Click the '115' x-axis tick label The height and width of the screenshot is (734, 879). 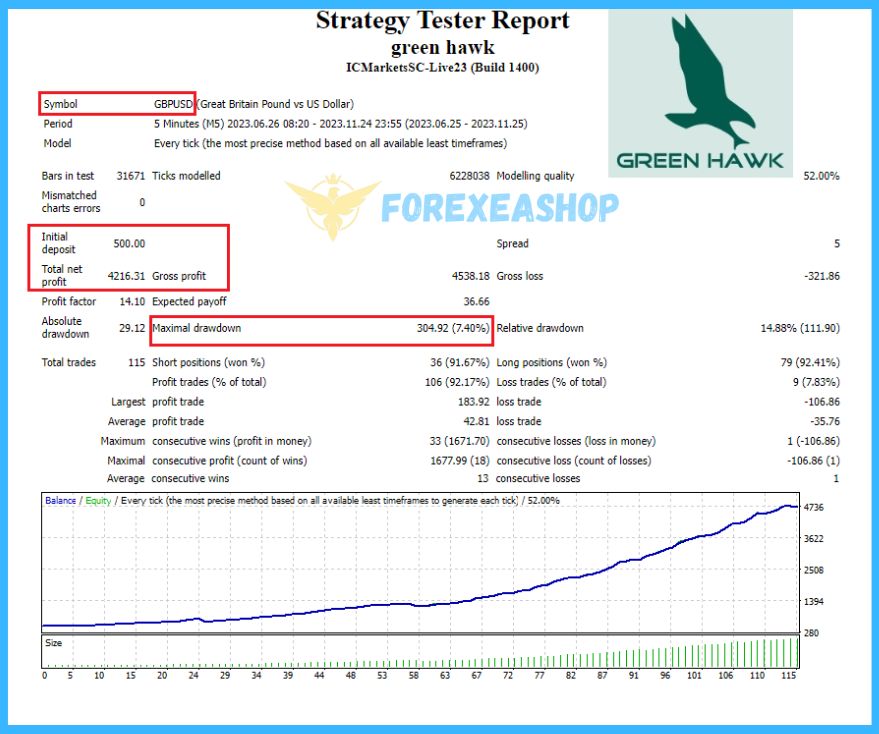(788, 675)
